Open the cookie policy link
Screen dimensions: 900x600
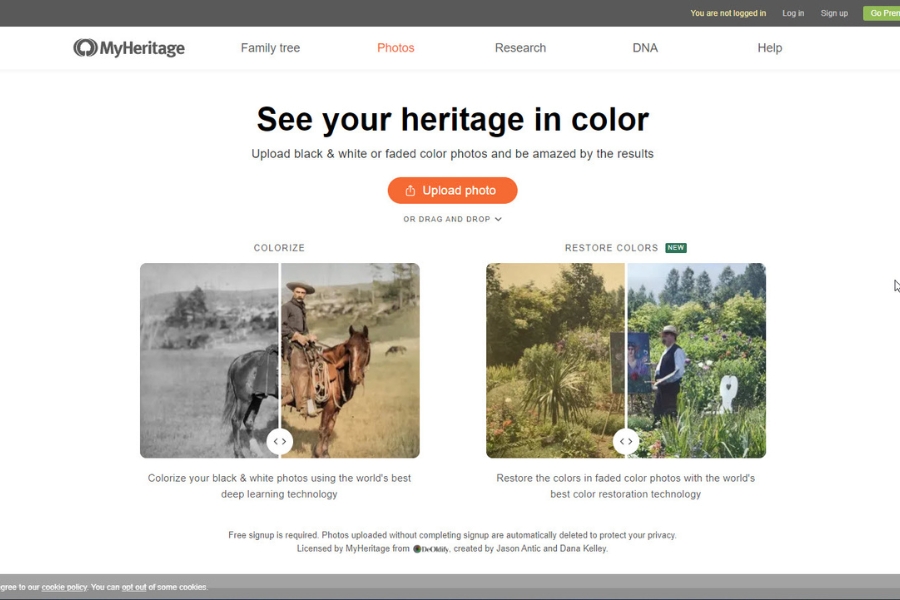[x=64, y=587]
